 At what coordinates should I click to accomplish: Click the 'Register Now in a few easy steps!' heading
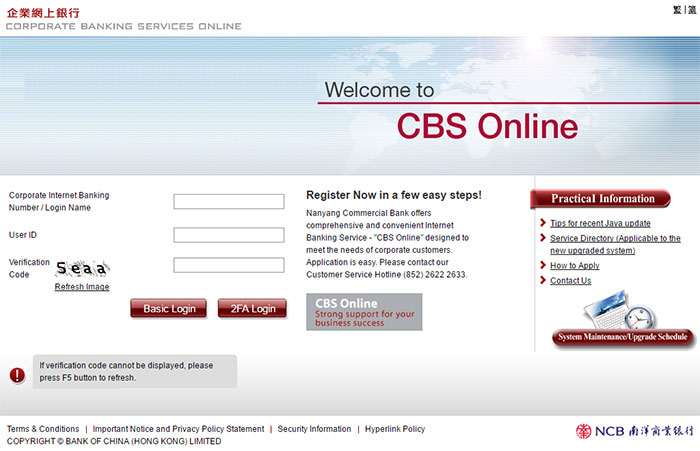click(x=394, y=195)
